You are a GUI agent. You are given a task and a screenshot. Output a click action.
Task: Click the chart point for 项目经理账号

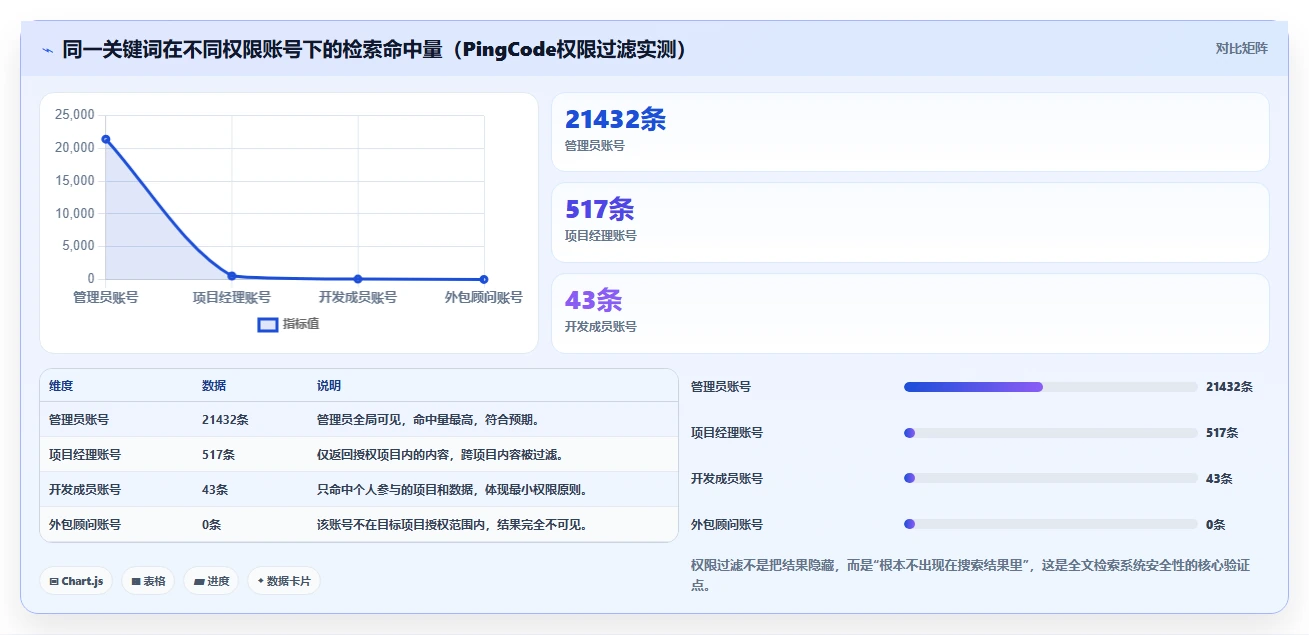232,276
